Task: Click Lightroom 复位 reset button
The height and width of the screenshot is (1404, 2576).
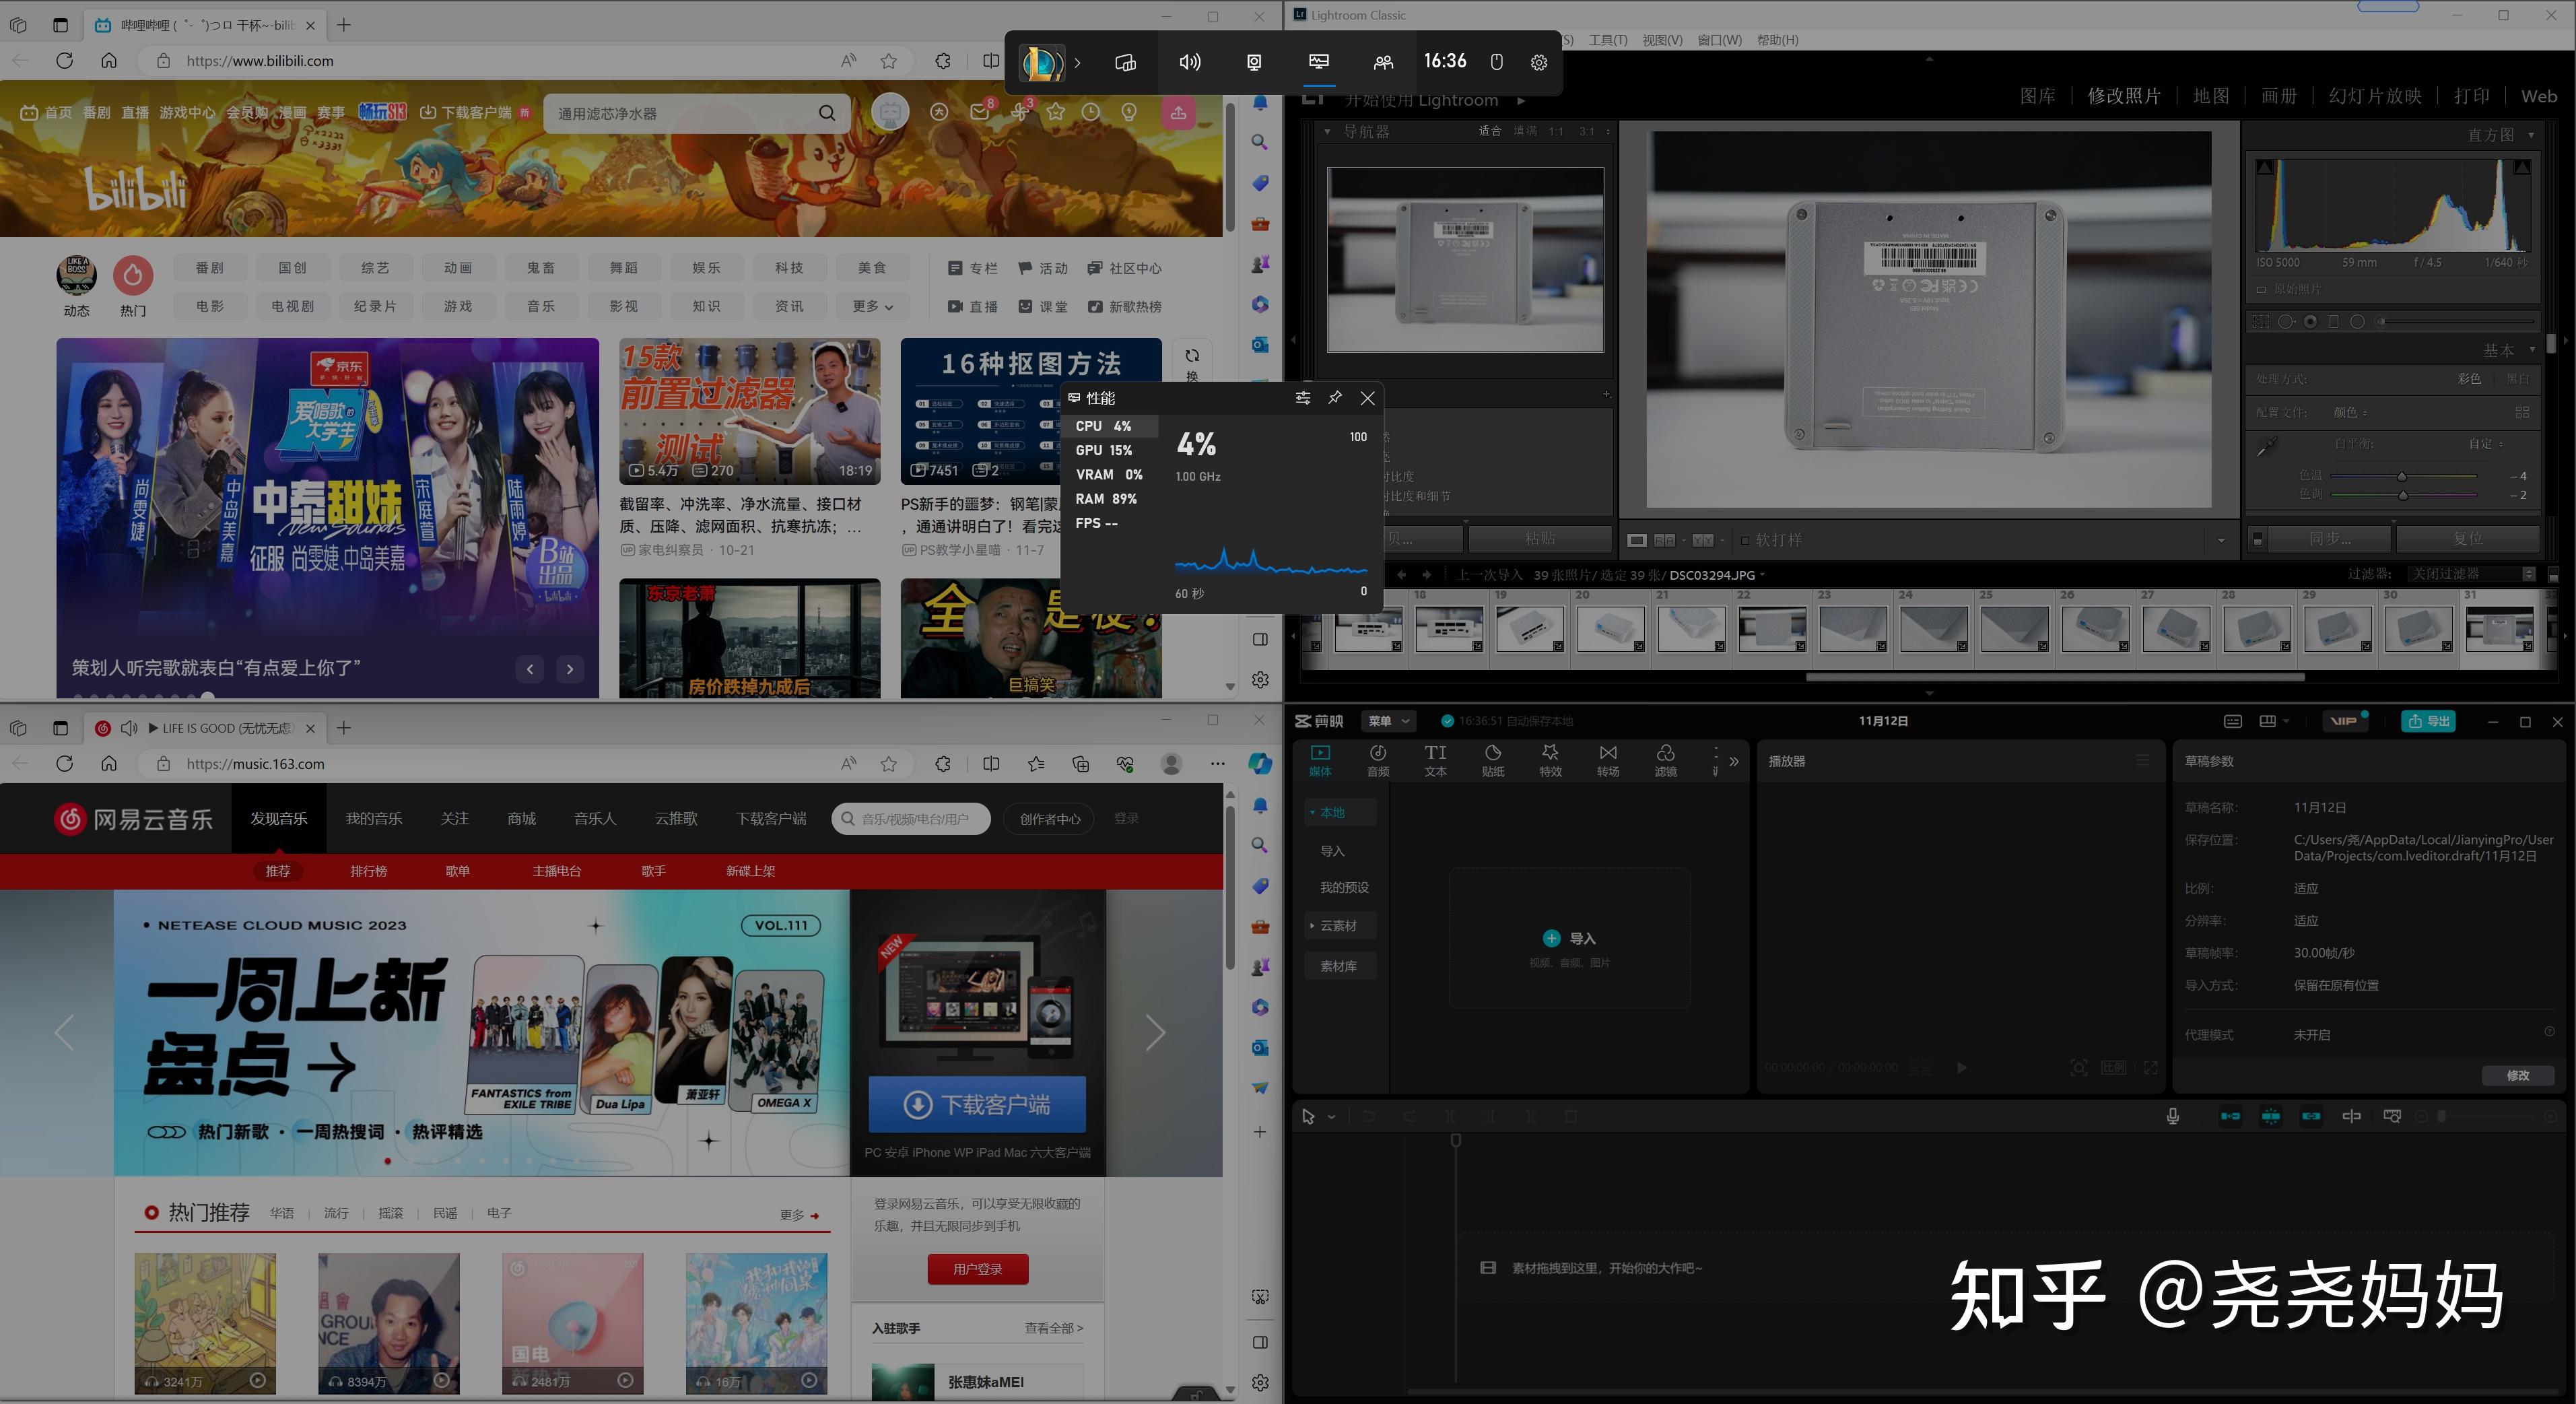Action: (x=2468, y=538)
